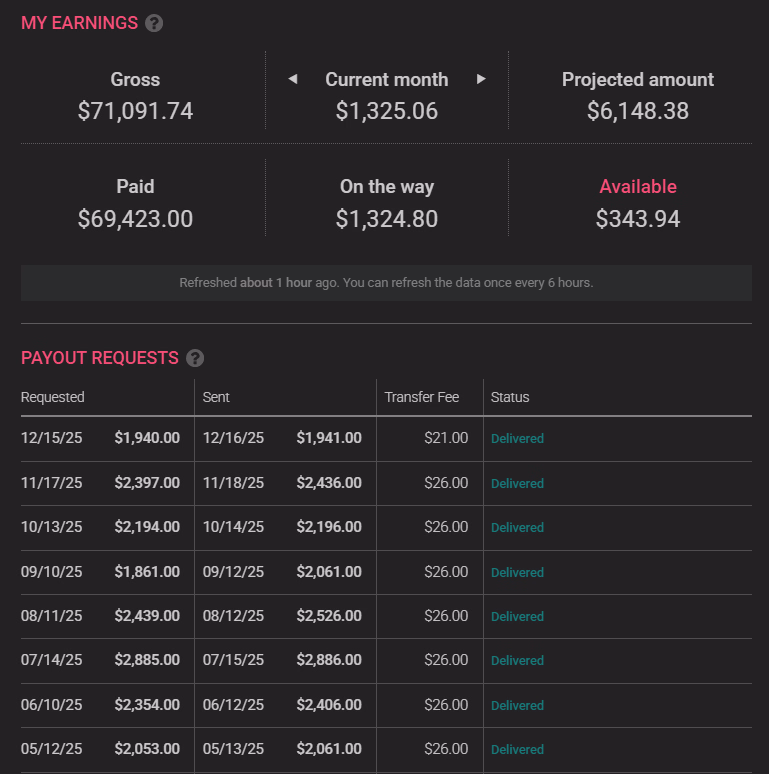Click Delivered status for 06/10/25 payout

[517, 705]
